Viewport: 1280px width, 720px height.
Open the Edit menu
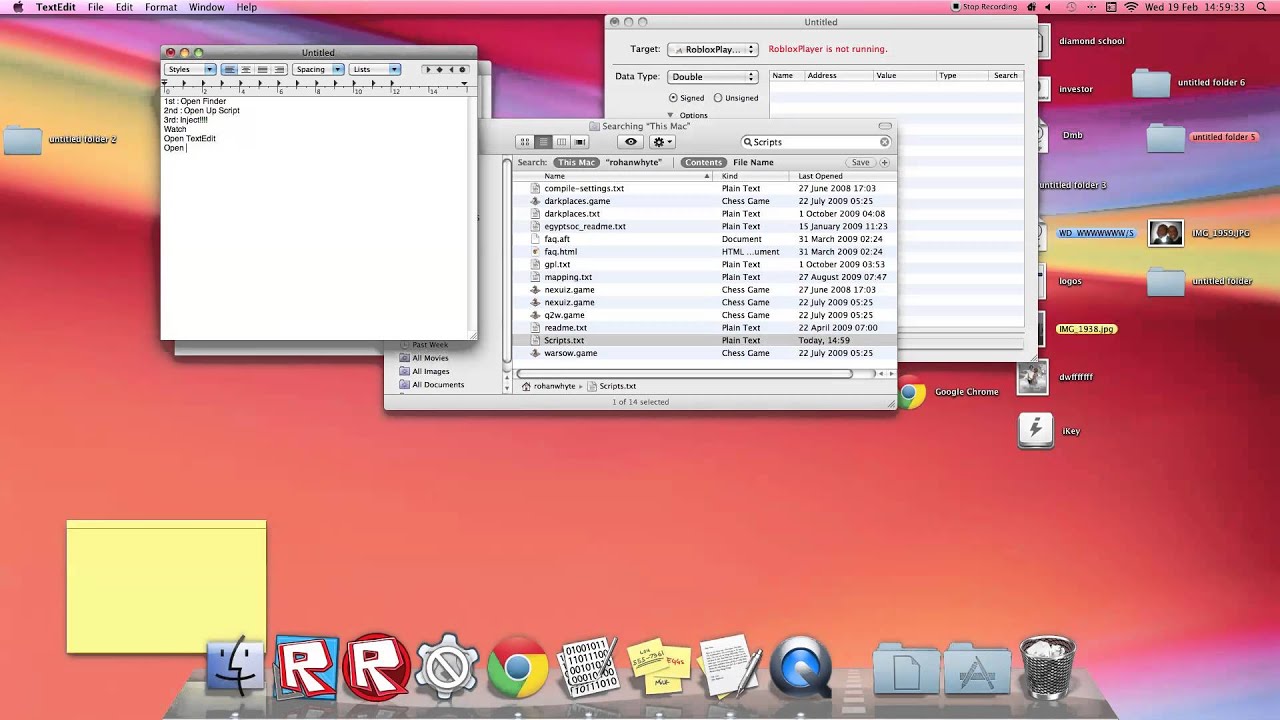(124, 7)
